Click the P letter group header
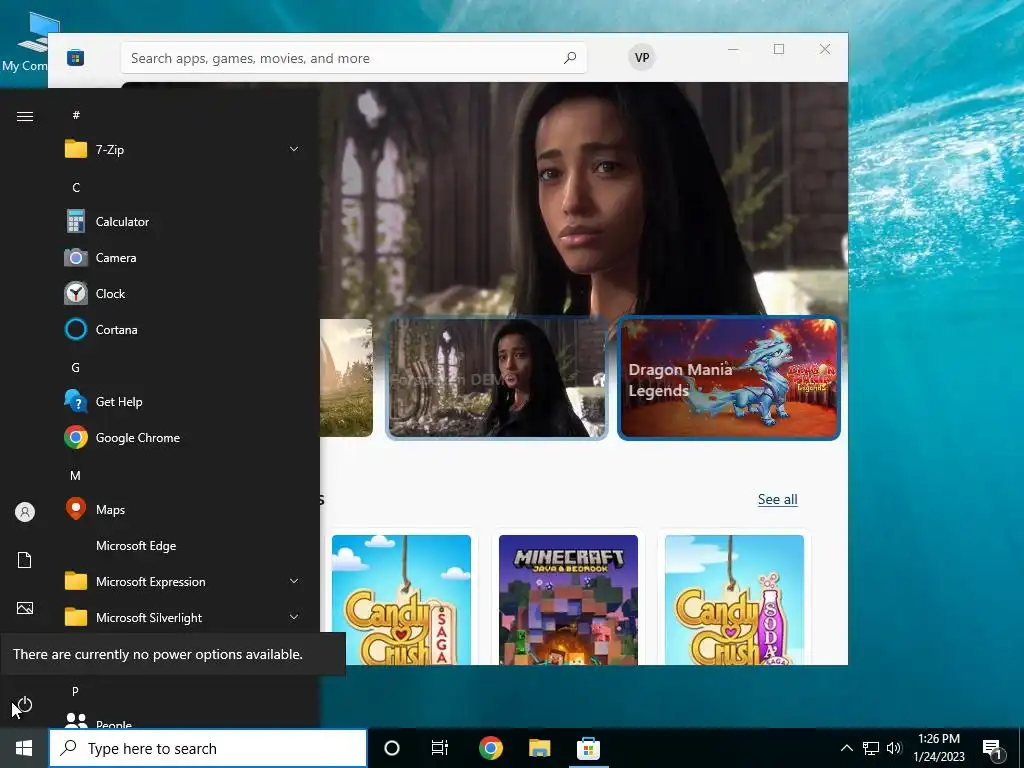The height and width of the screenshot is (768, 1024). click(76, 691)
